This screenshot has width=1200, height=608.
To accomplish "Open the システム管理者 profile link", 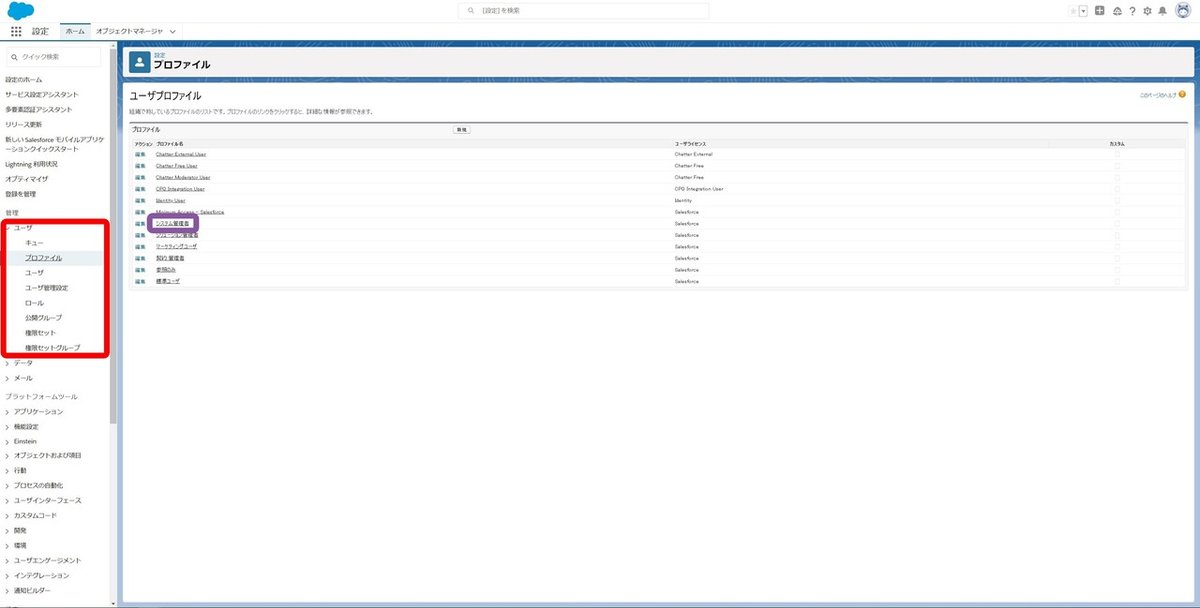I will pos(172,223).
